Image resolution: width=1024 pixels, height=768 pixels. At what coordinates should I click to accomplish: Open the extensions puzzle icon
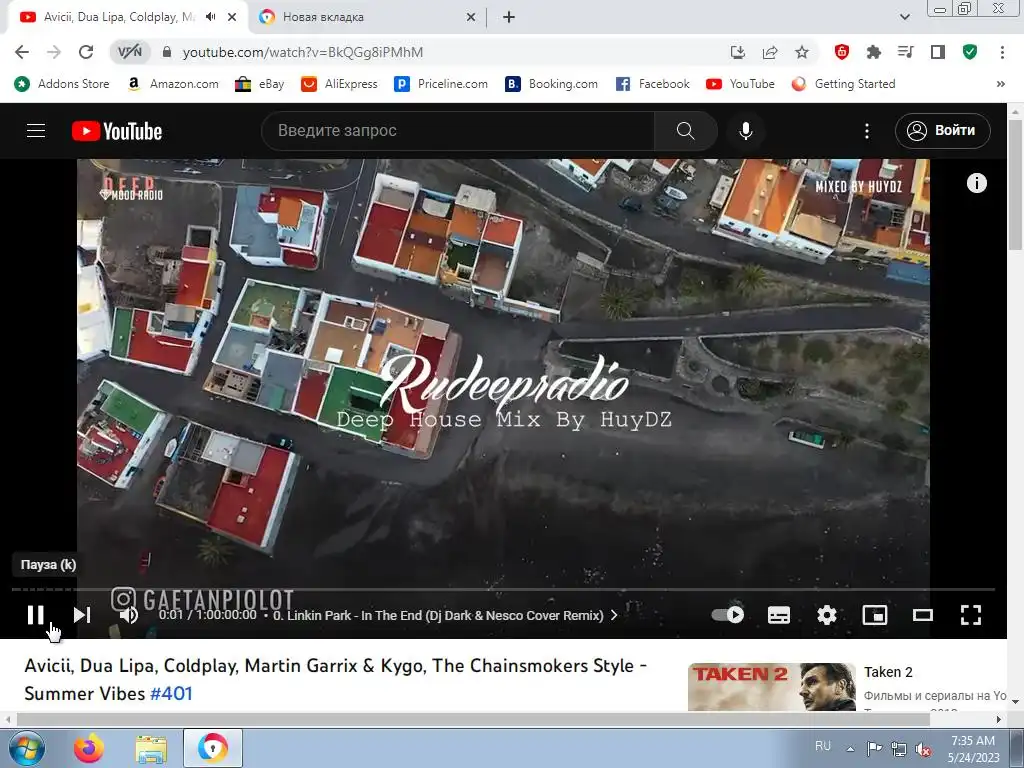point(874,52)
